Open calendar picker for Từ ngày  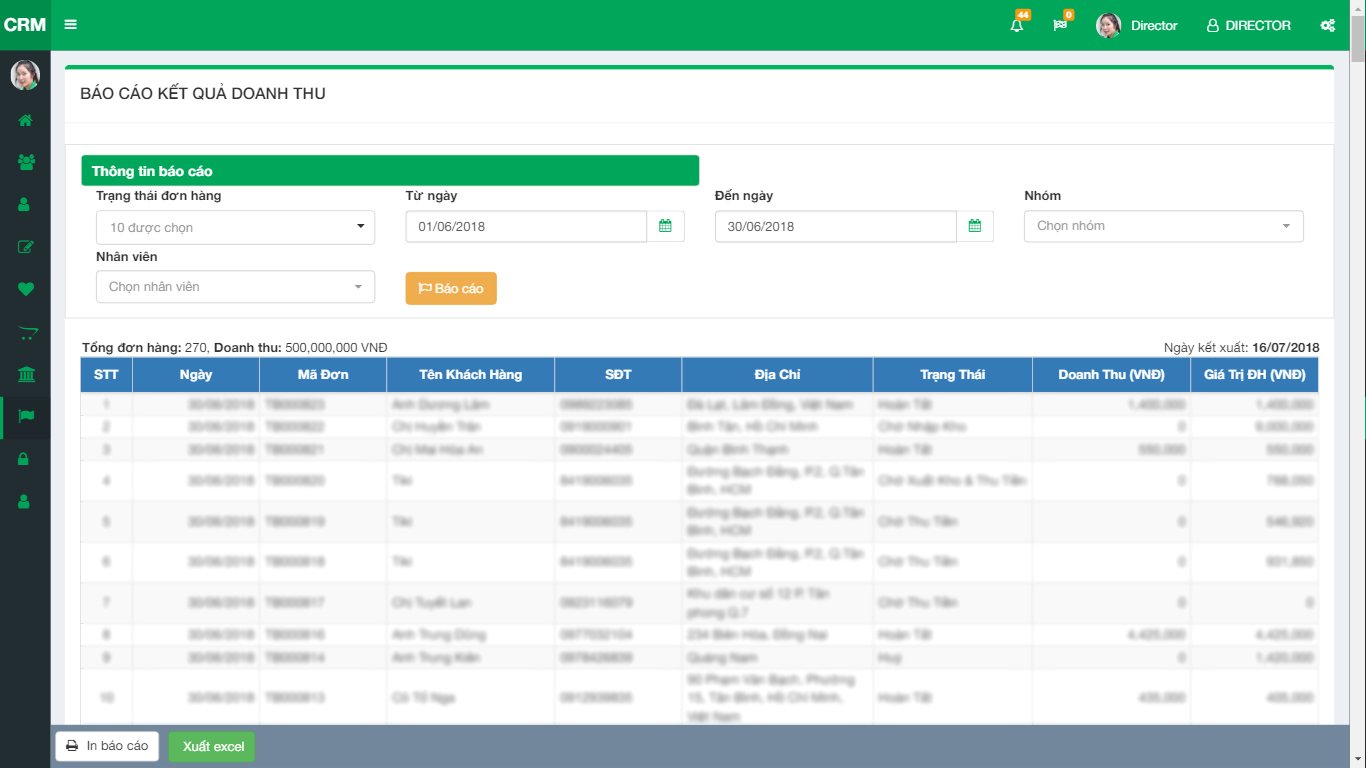click(665, 227)
